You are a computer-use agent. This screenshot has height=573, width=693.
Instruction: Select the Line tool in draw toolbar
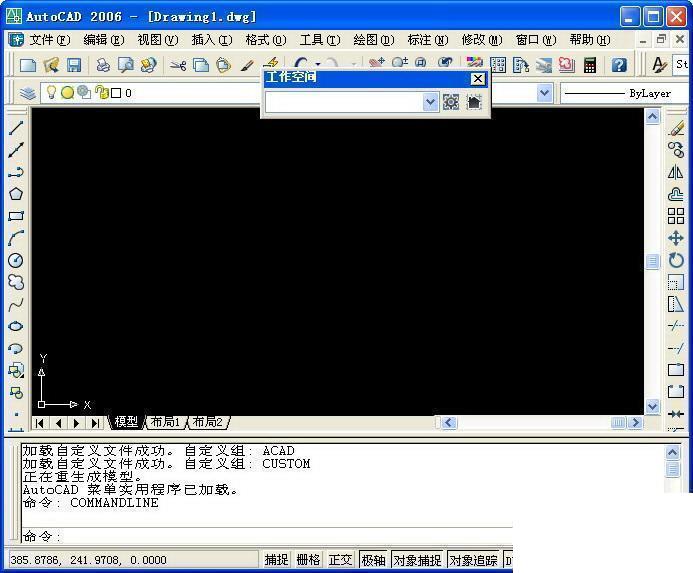tap(16, 128)
